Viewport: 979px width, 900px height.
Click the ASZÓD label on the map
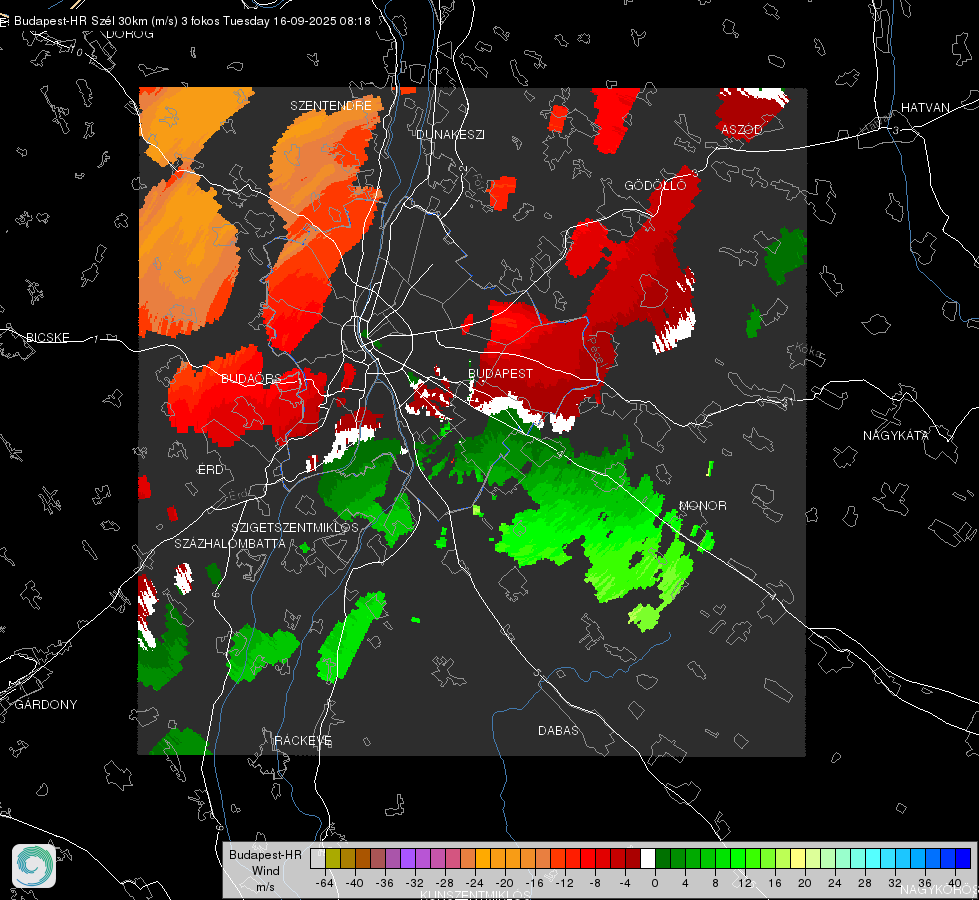742,129
